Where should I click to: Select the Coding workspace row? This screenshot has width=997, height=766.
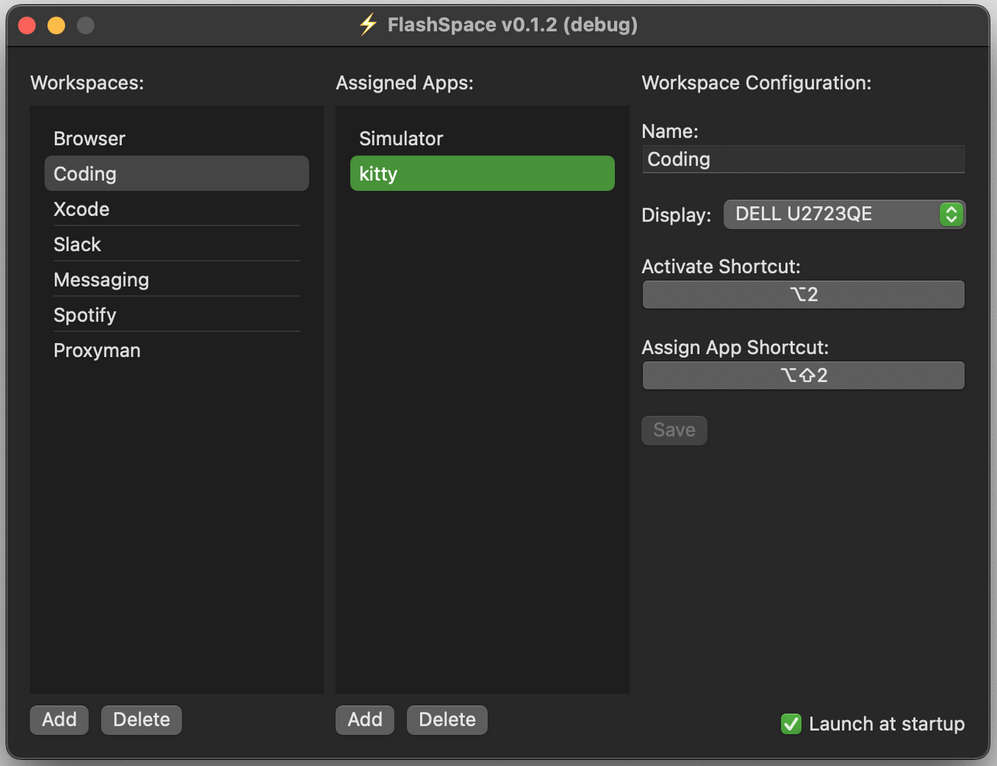[176, 174]
